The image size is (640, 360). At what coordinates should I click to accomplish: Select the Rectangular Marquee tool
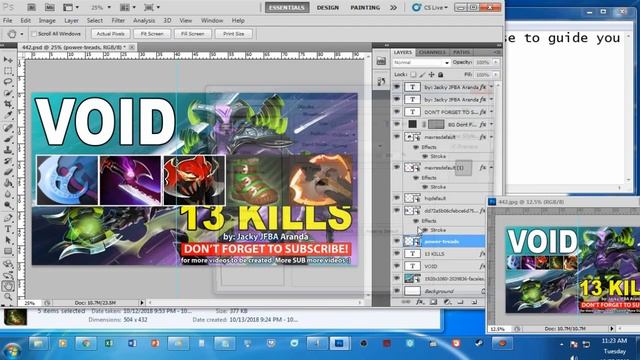click(8, 71)
